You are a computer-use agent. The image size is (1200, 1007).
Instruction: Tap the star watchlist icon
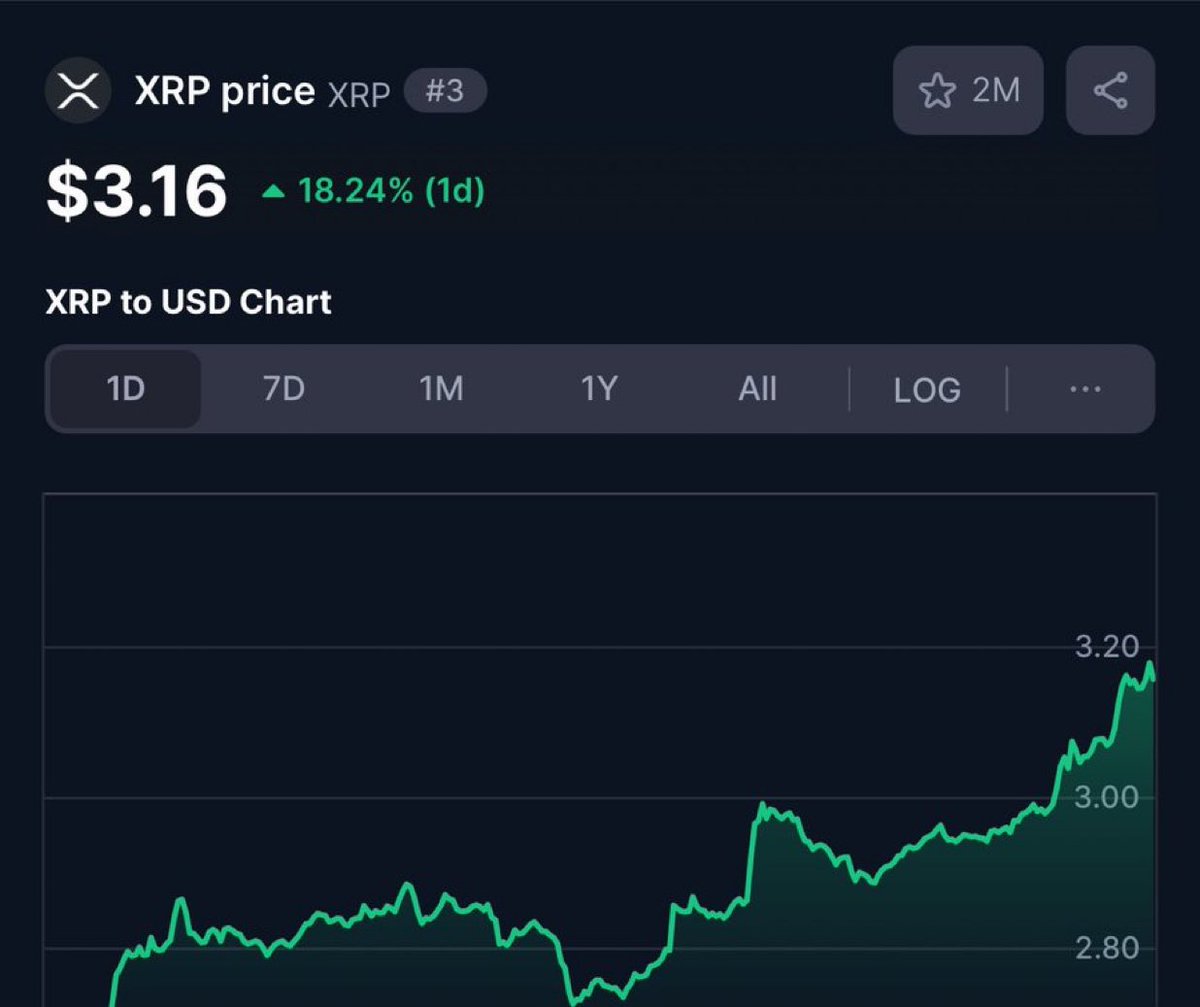click(x=937, y=91)
